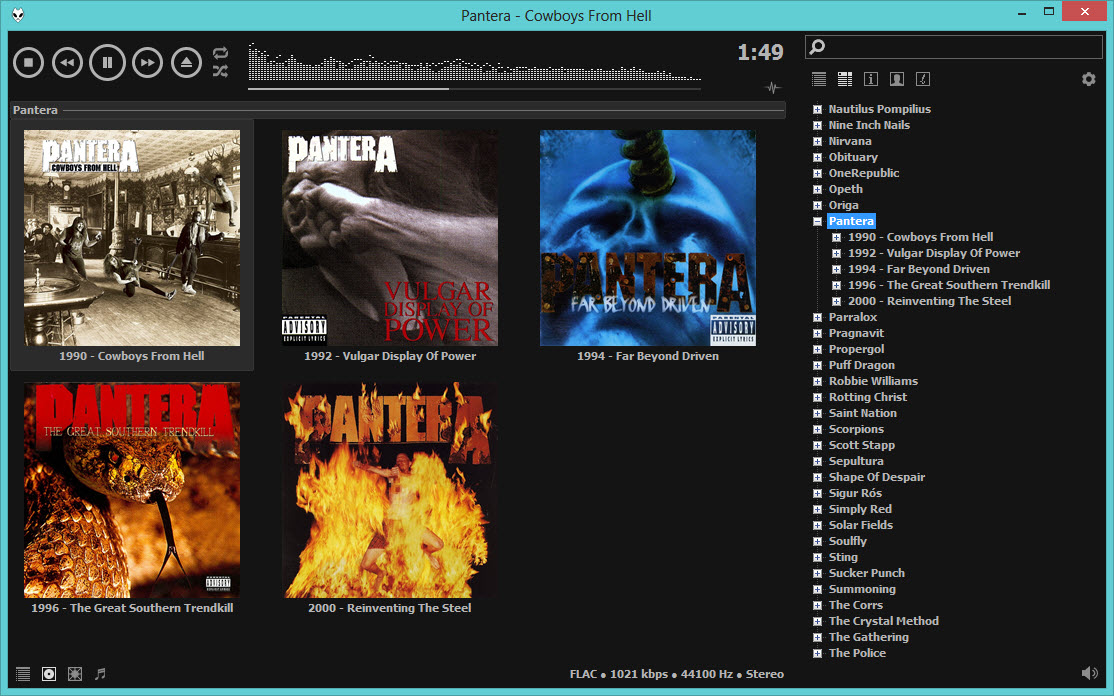Skip to the next track
The width and height of the screenshot is (1114, 696).
[x=147, y=63]
